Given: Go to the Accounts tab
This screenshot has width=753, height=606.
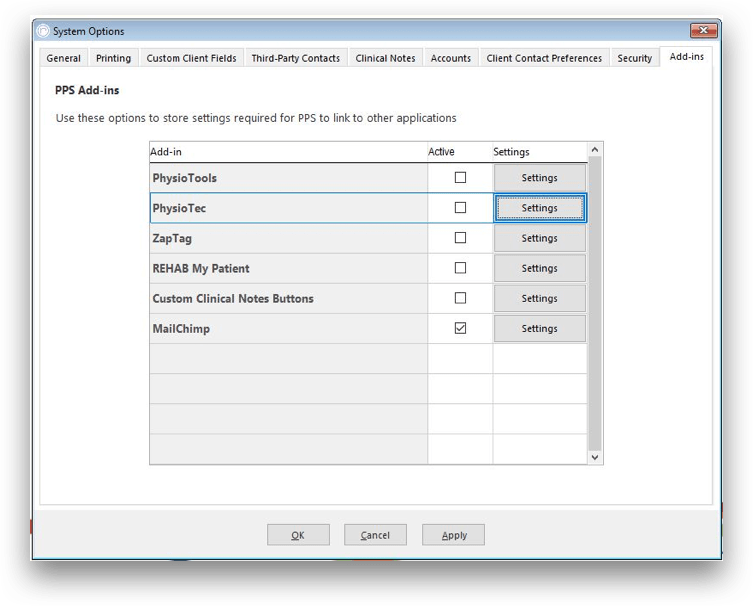Looking at the screenshot, I should click(450, 58).
